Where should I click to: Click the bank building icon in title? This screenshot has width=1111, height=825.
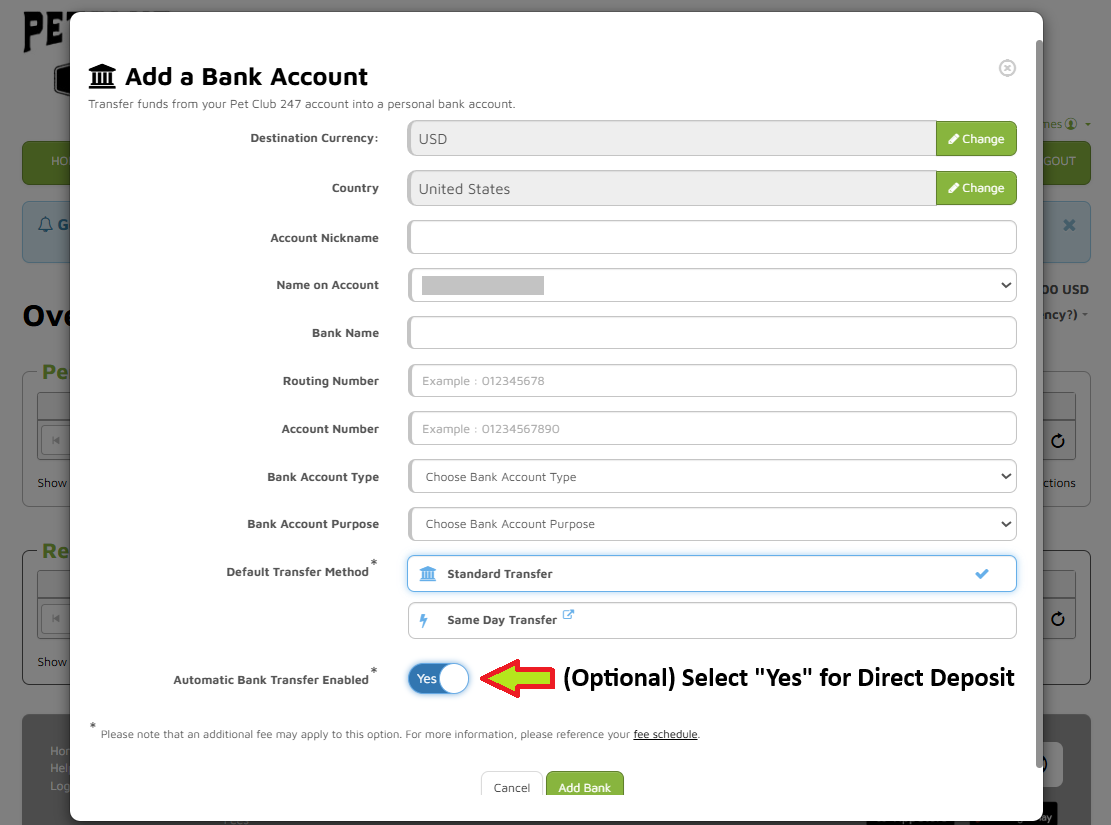click(x=102, y=76)
